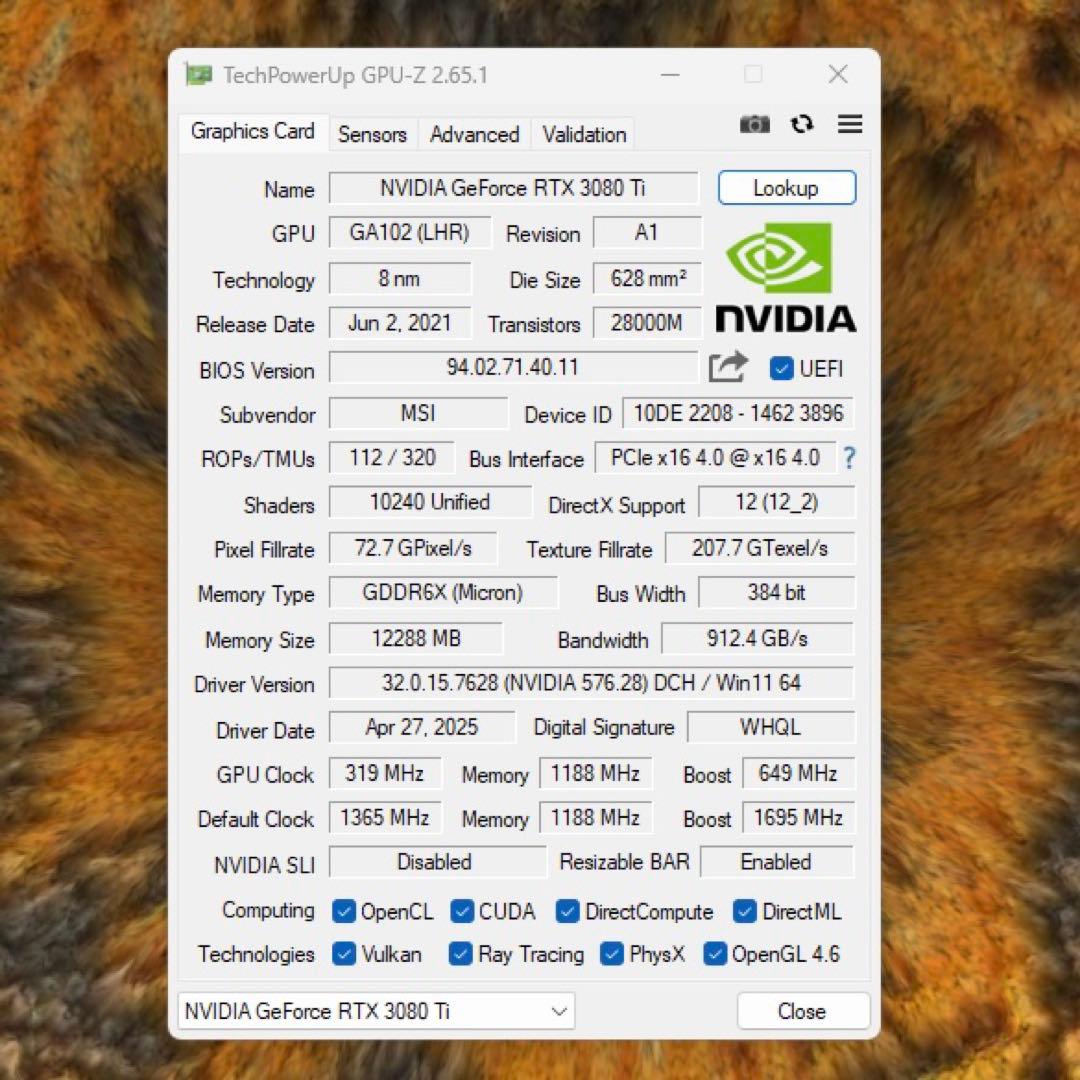
Task: Select the GPU Clock value field
Action: pos(385,773)
